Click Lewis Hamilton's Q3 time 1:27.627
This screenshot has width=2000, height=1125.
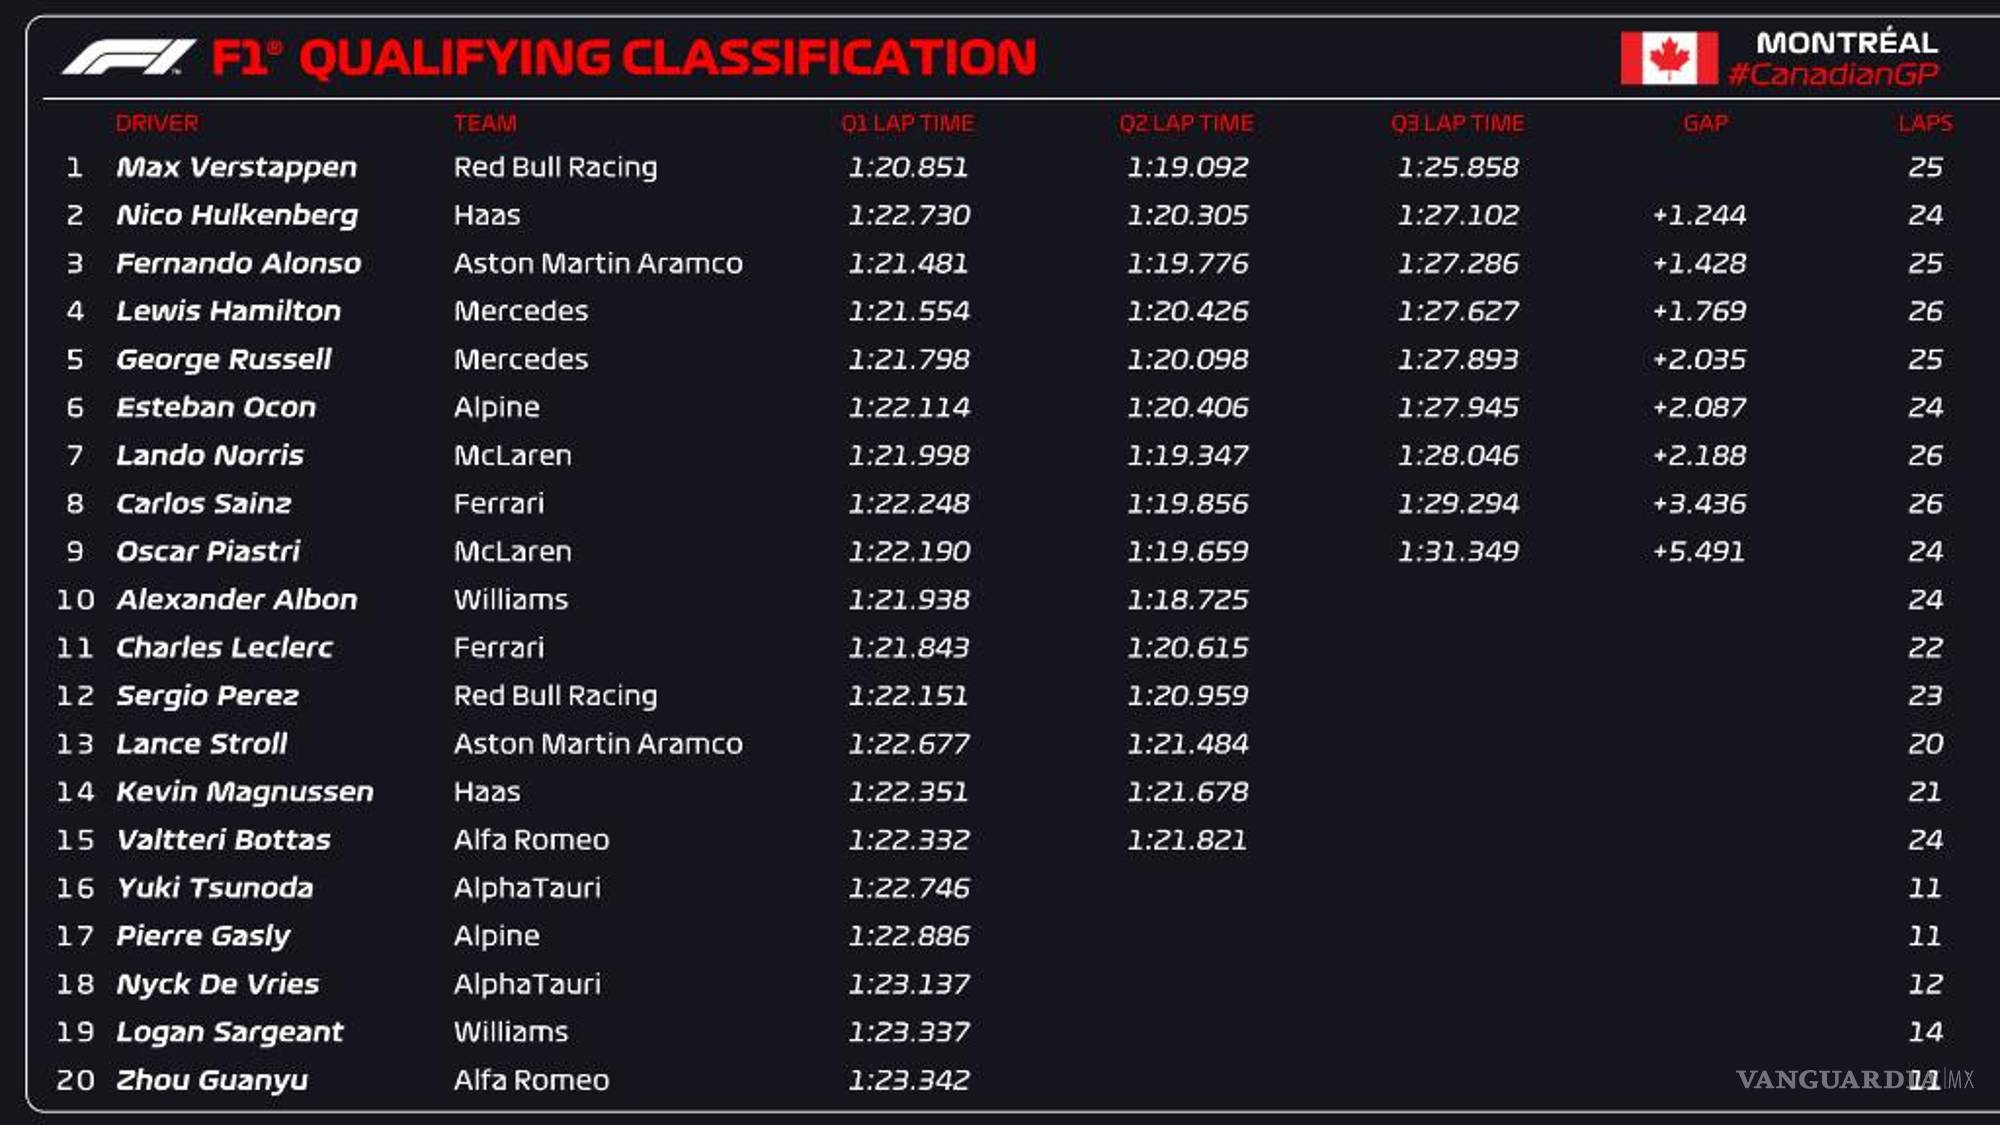pyautogui.click(x=1458, y=311)
